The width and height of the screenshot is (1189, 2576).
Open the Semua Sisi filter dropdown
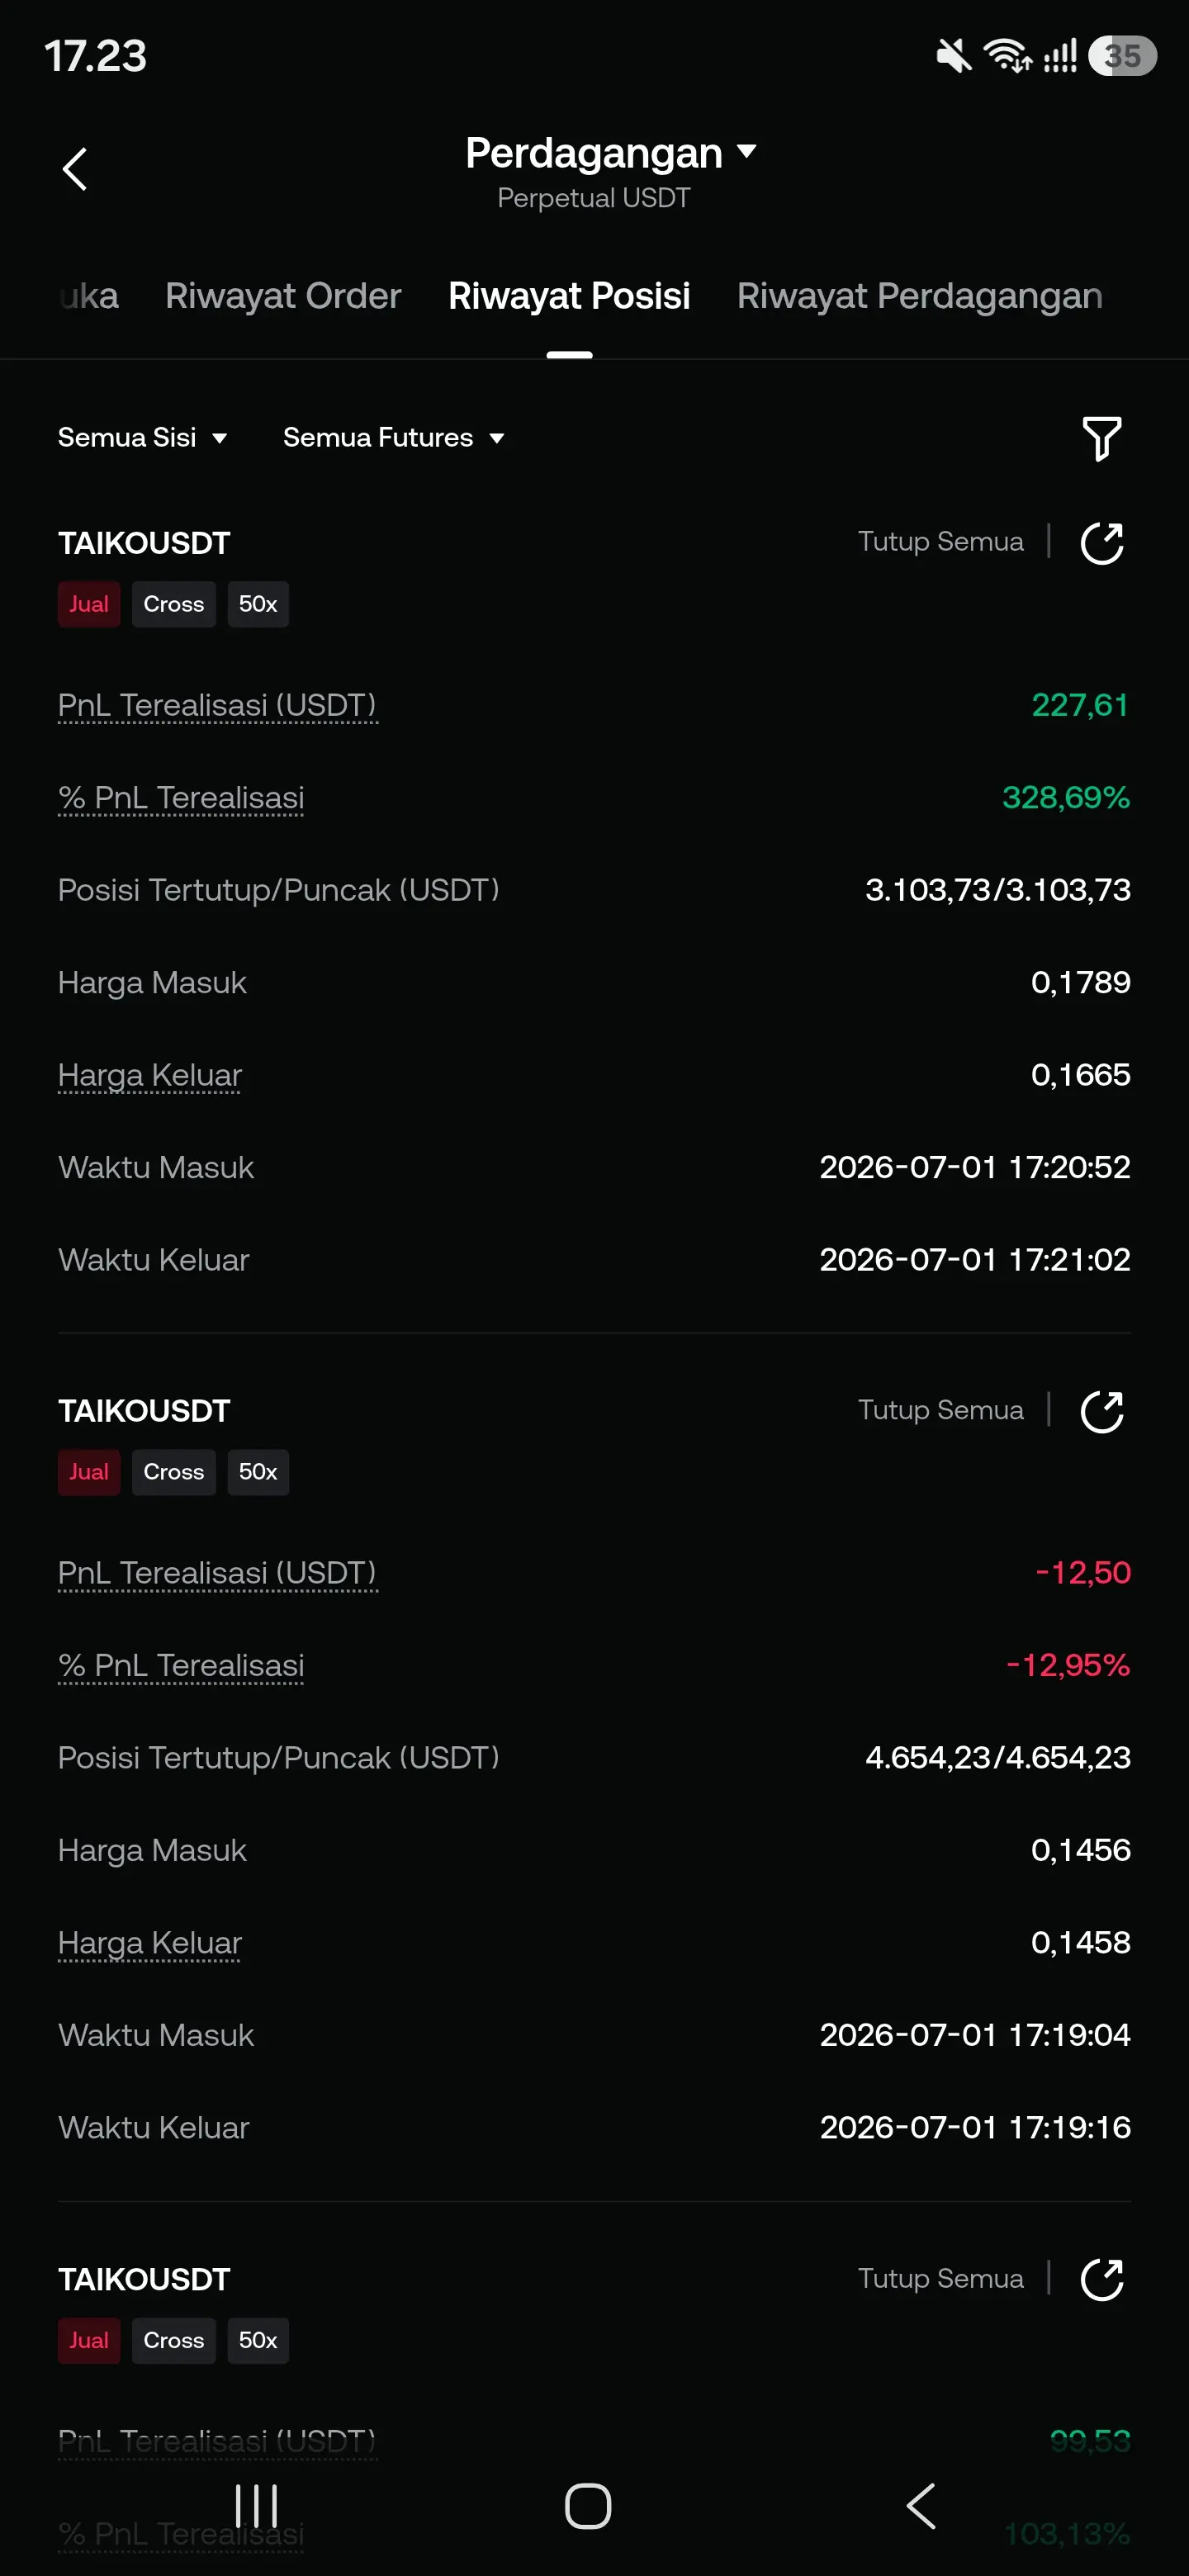(x=143, y=438)
